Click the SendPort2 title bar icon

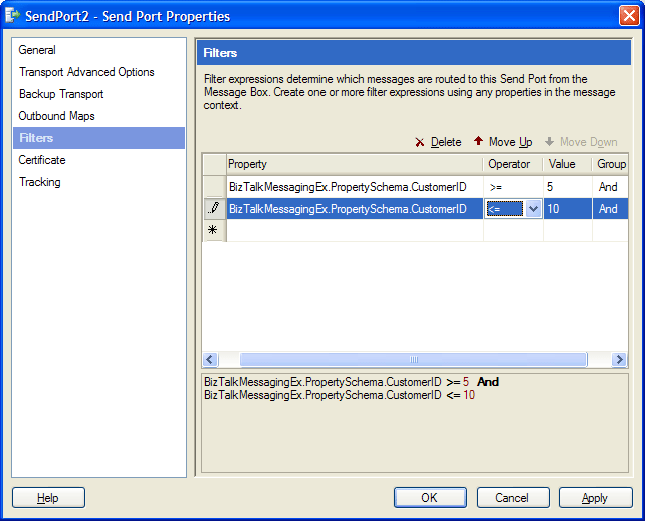(x=12, y=16)
